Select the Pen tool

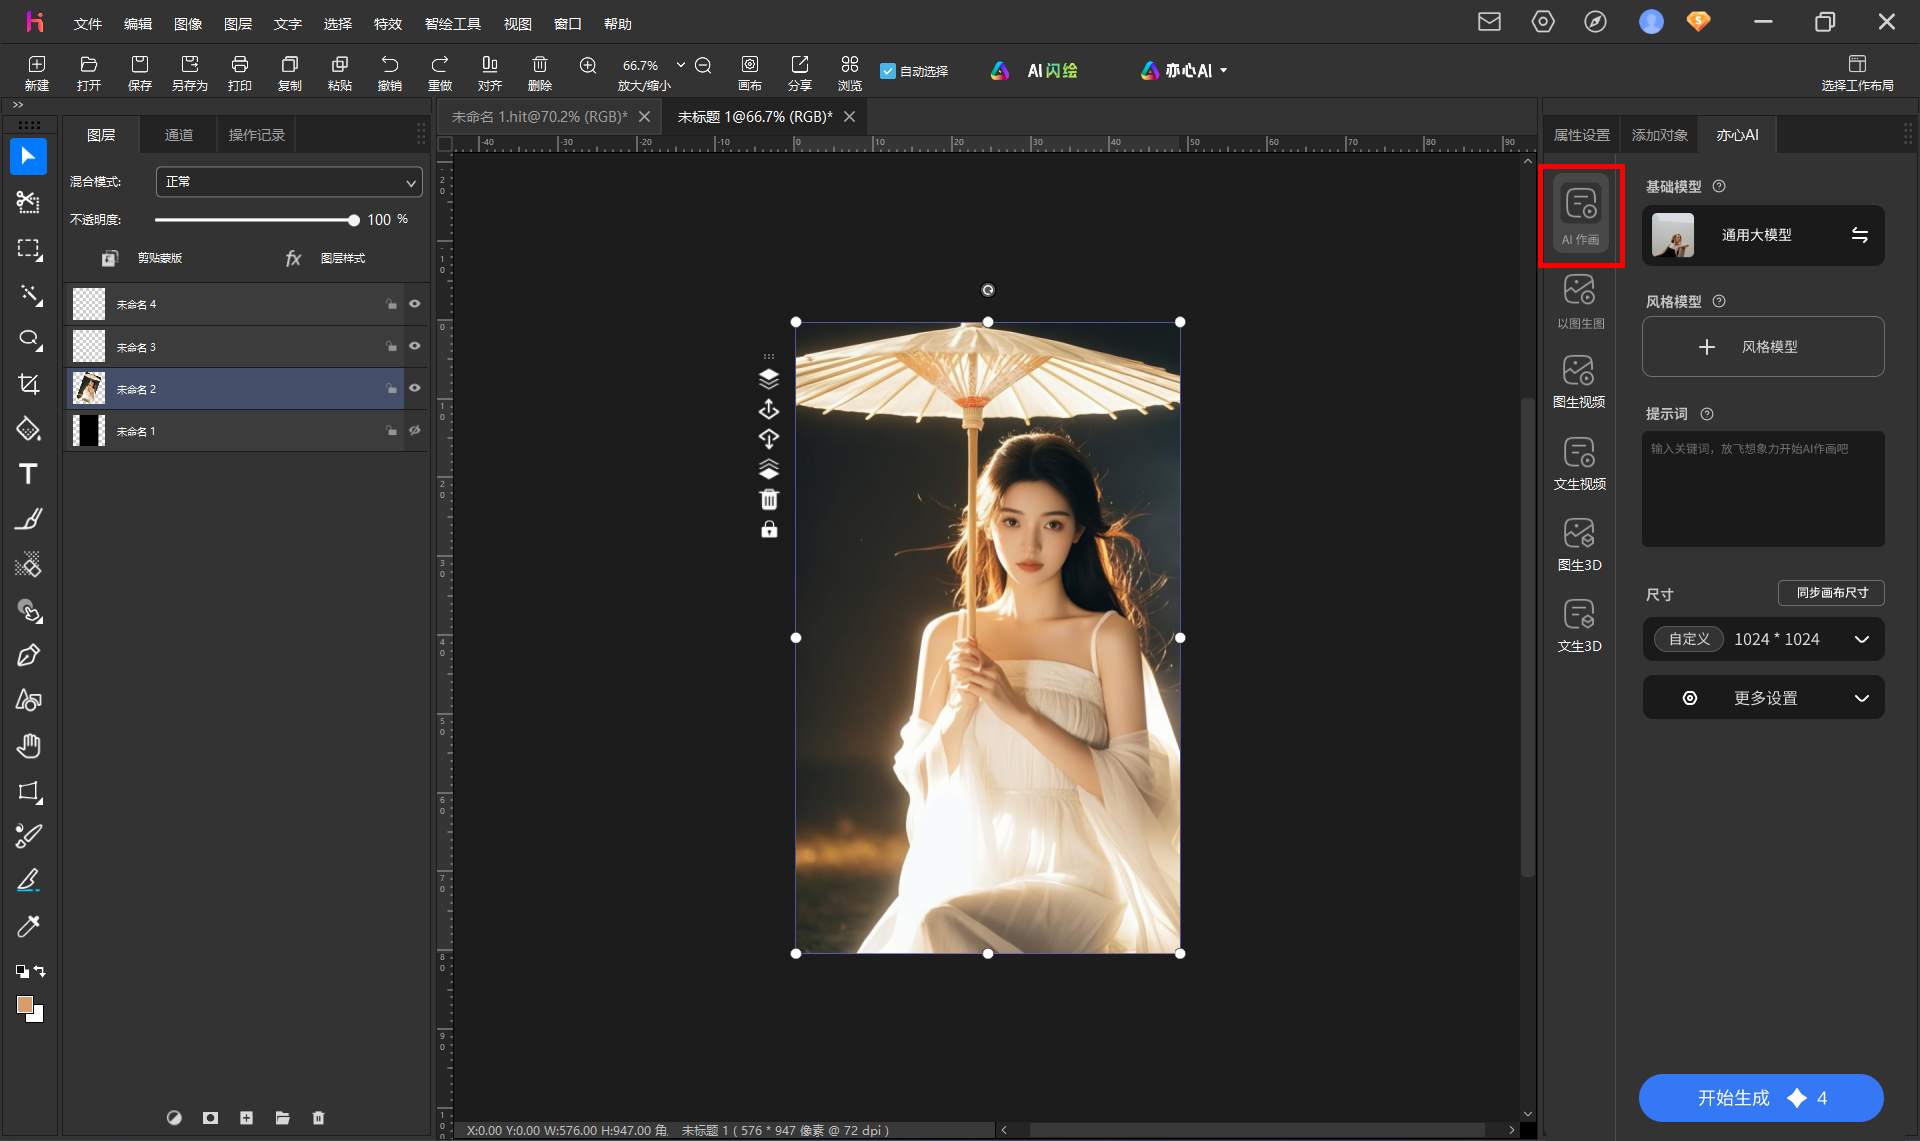(28, 656)
